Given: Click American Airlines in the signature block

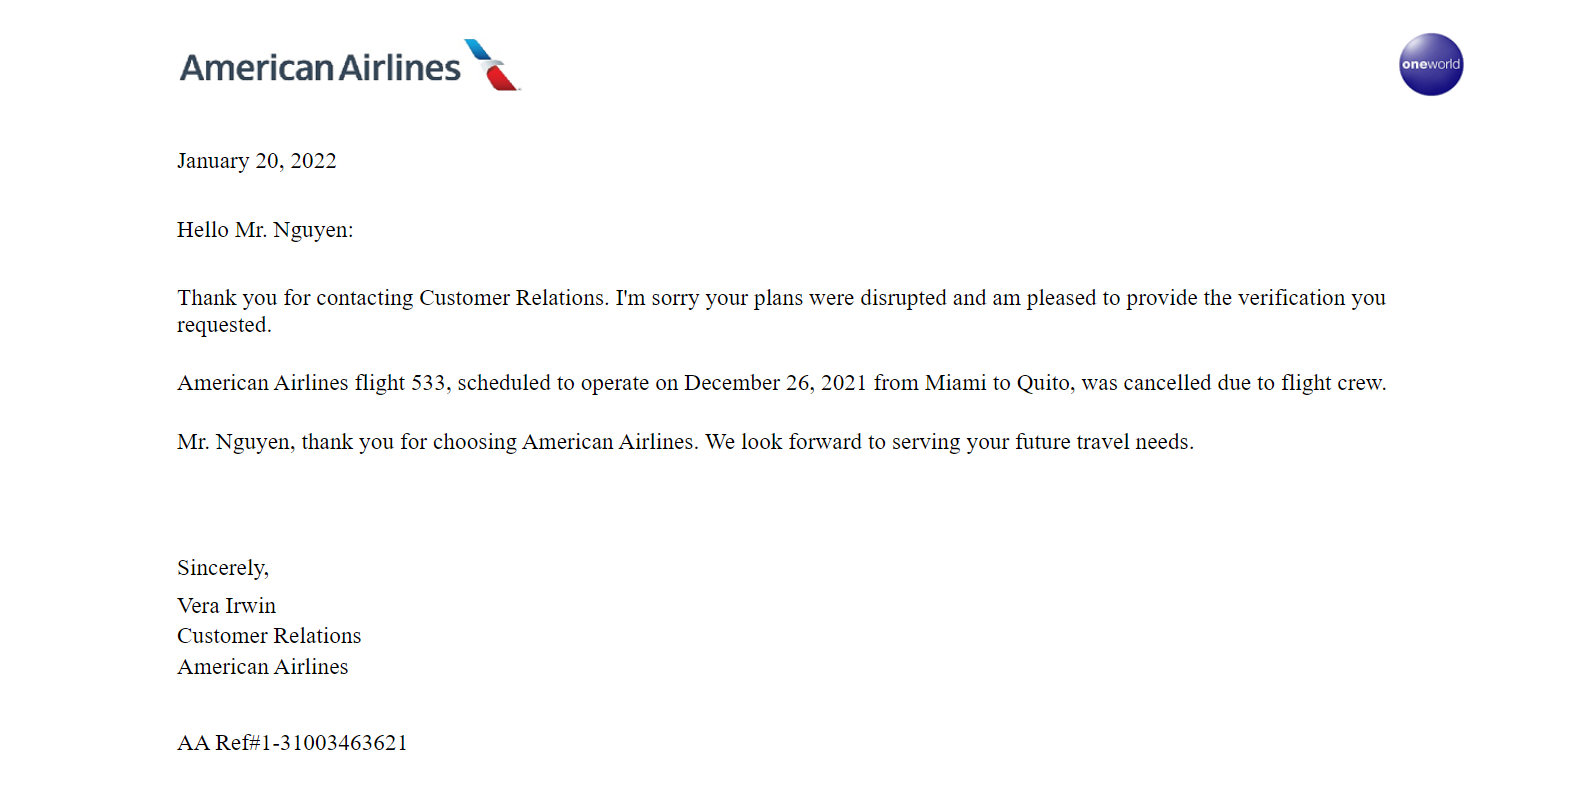Looking at the screenshot, I should [x=263, y=667].
